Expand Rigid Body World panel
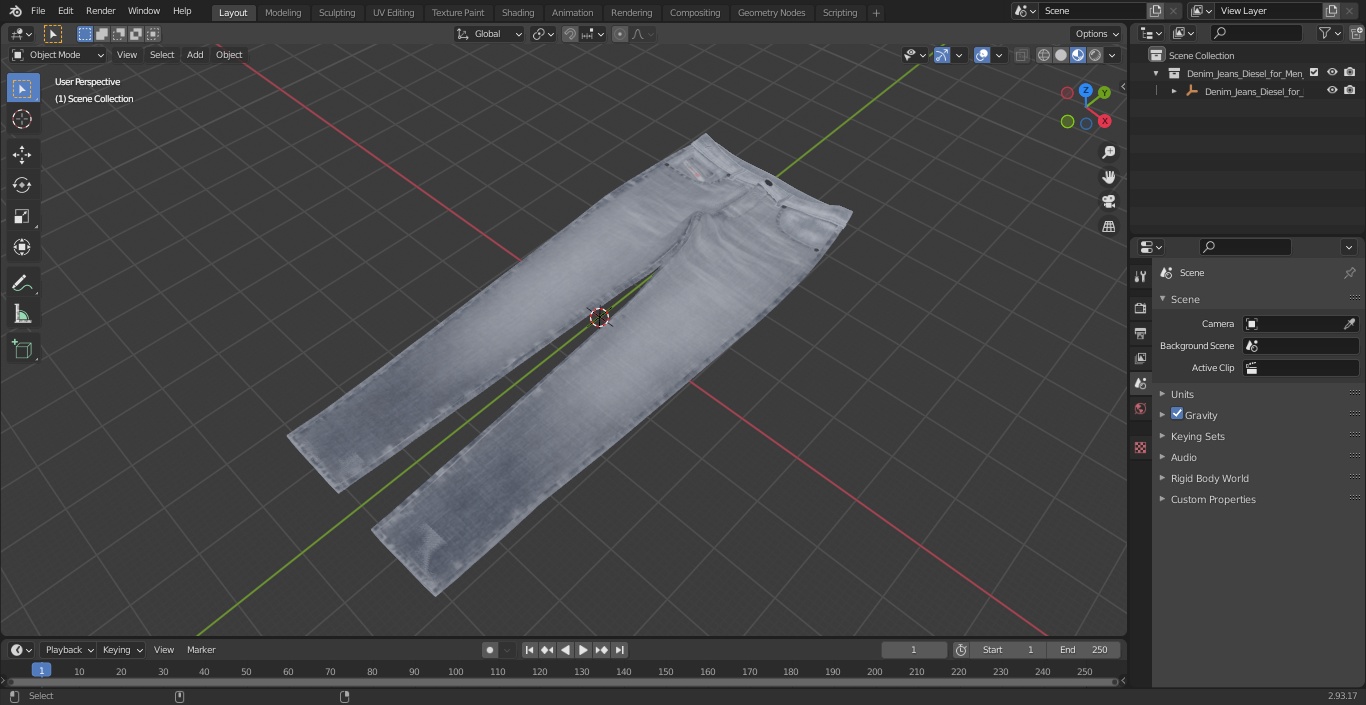The image size is (1366, 705). (1209, 478)
